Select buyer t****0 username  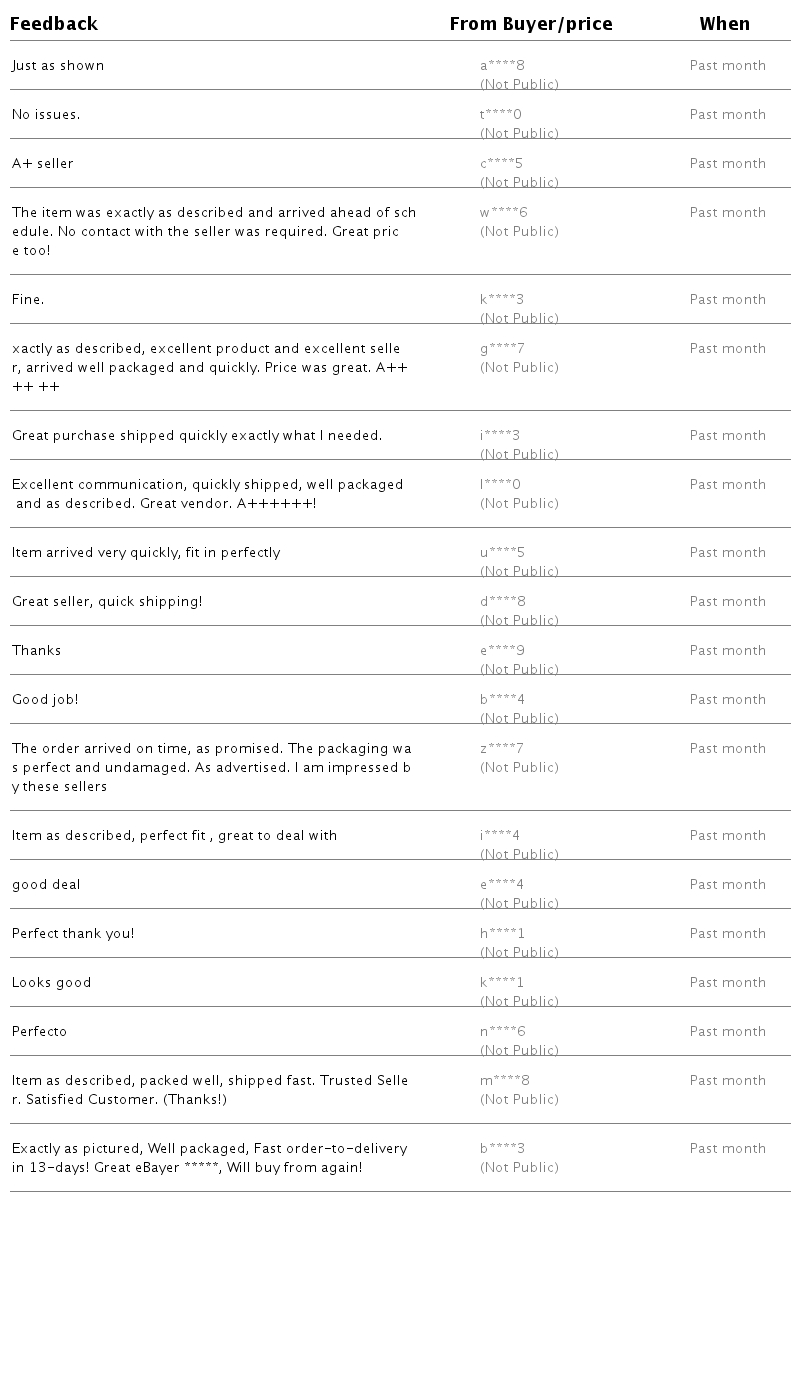[x=501, y=115]
